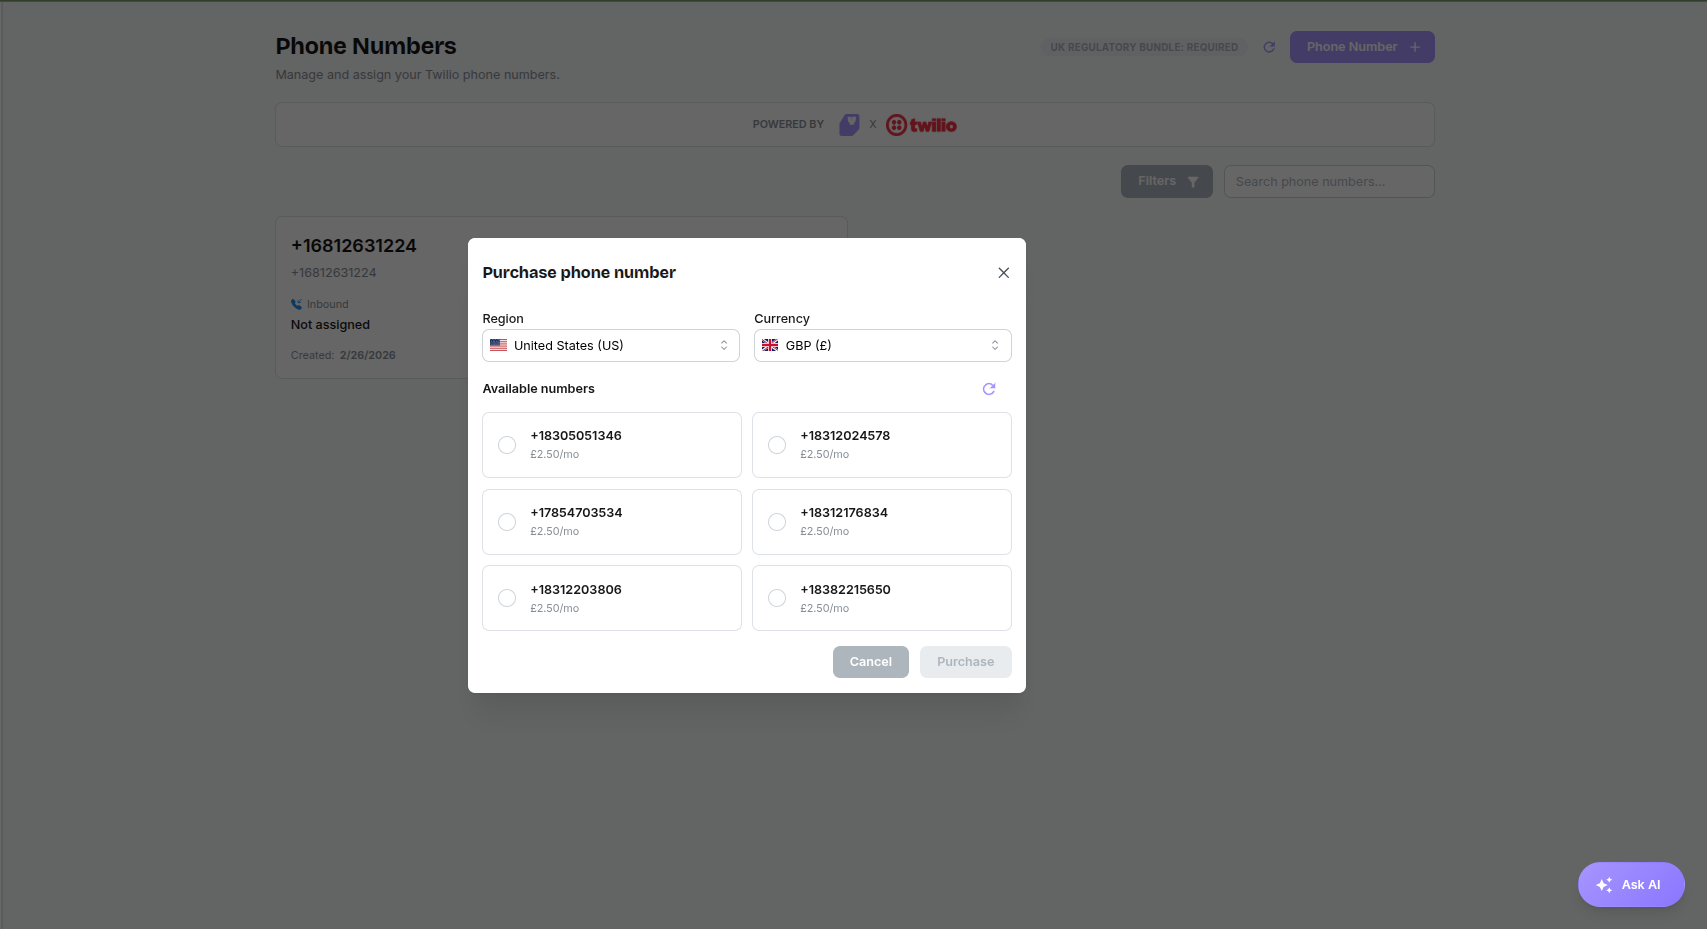The image size is (1707, 929).
Task: Click the Cancel button
Action: [x=871, y=662]
